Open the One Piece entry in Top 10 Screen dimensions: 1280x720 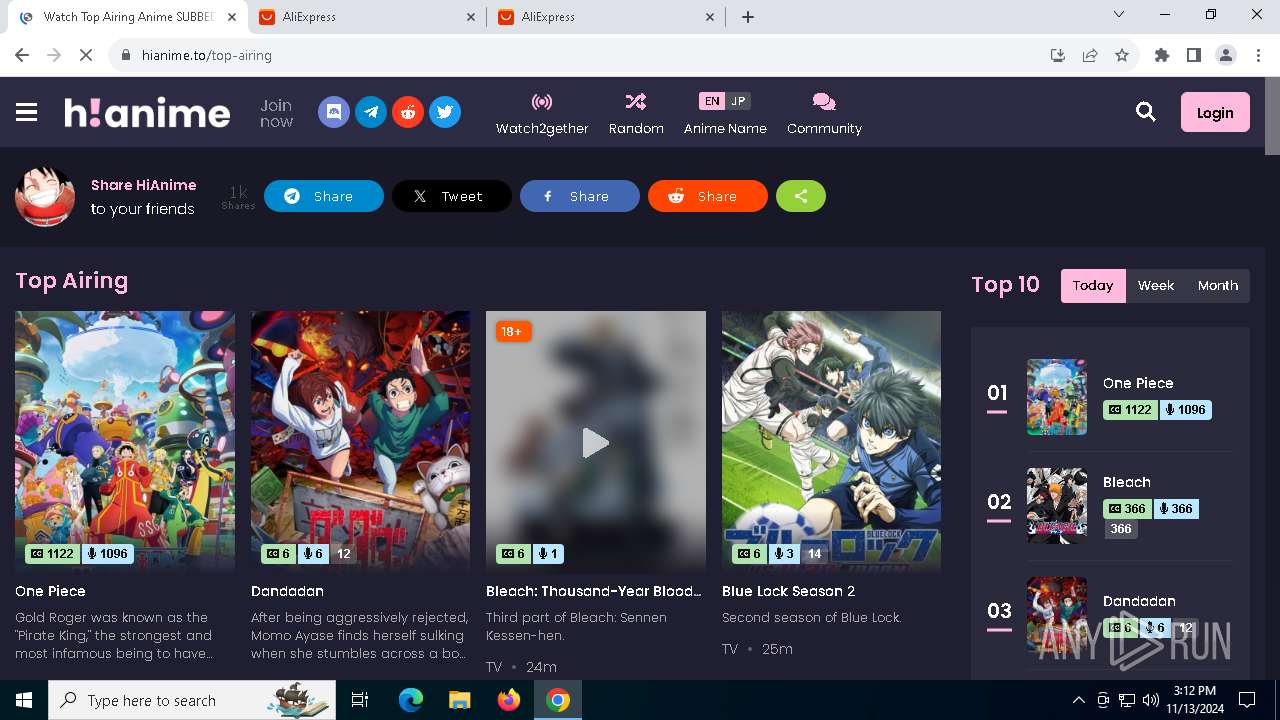(x=1138, y=383)
